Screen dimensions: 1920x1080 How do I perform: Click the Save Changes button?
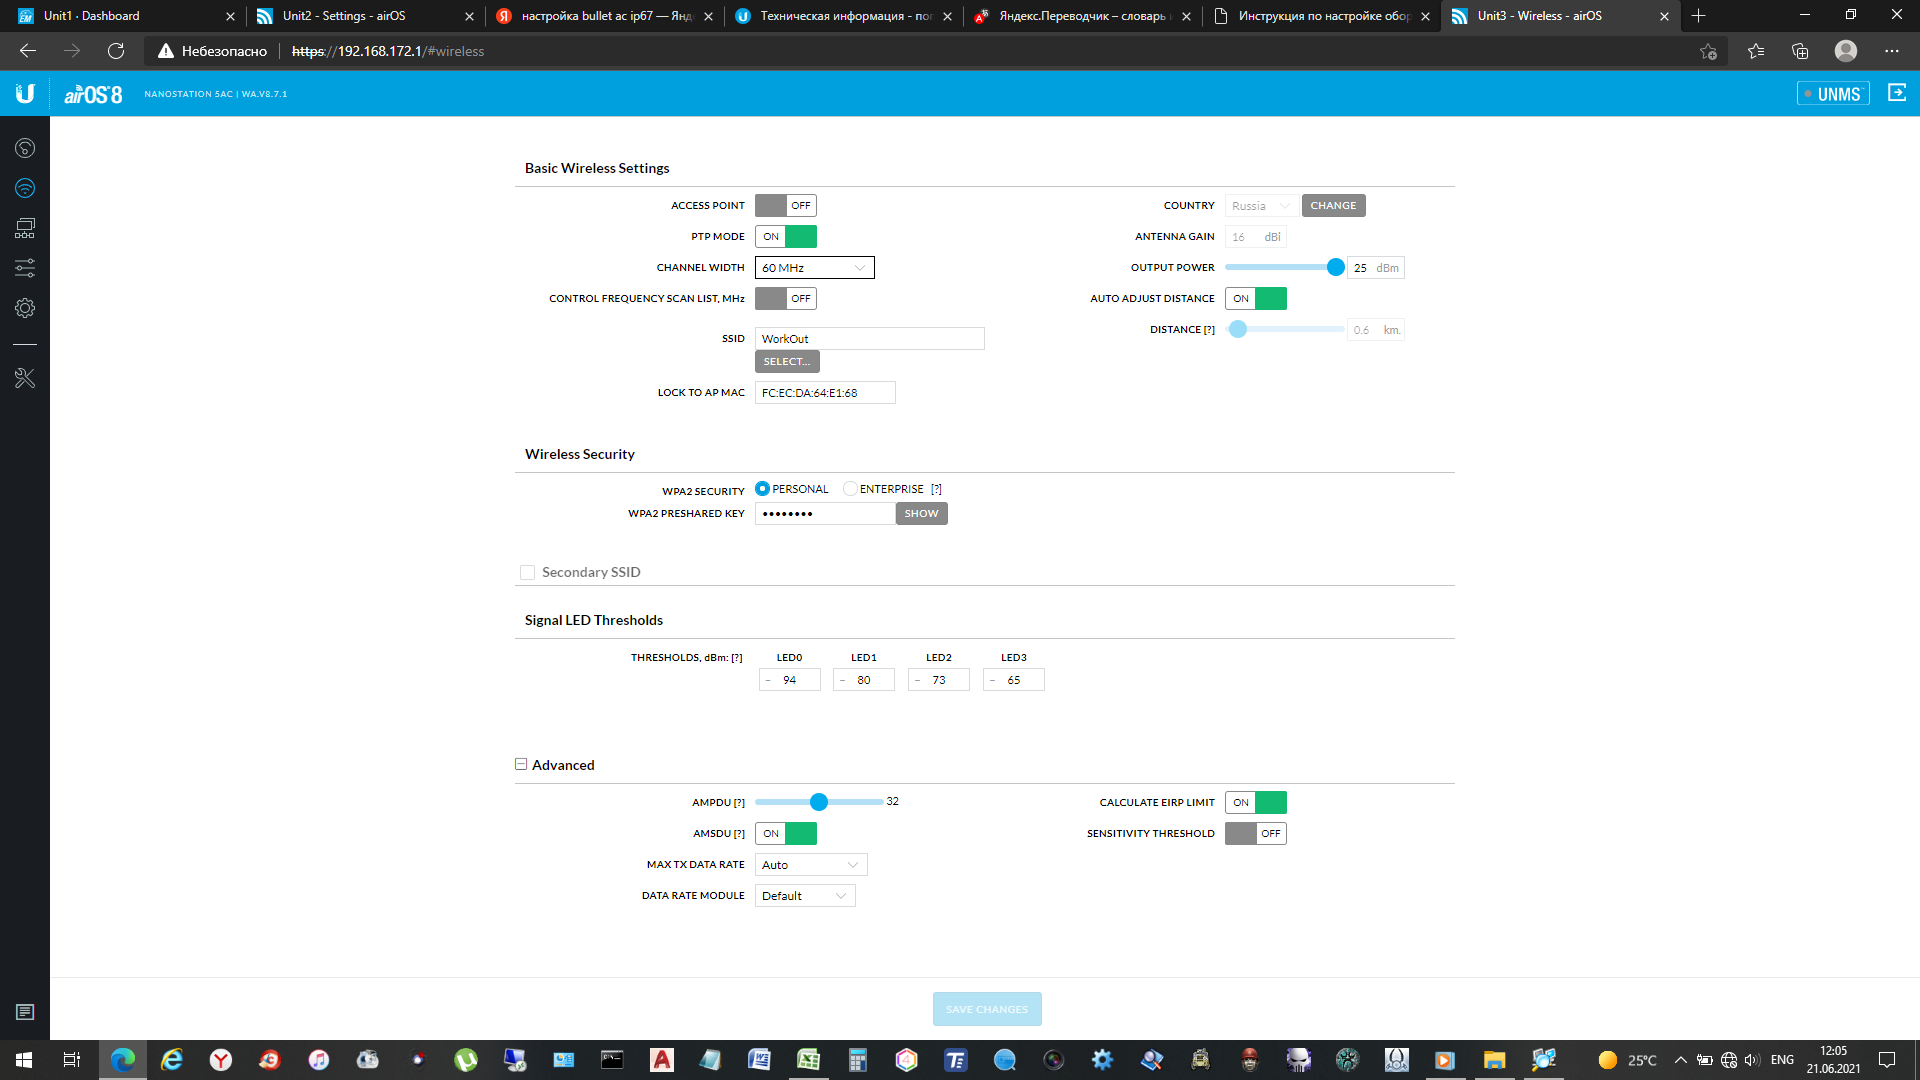click(x=987, y=1009)
